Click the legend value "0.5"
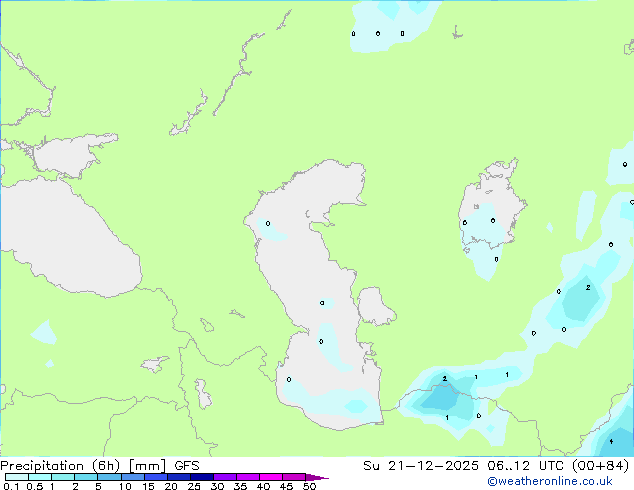 click(x=35, y=486)
